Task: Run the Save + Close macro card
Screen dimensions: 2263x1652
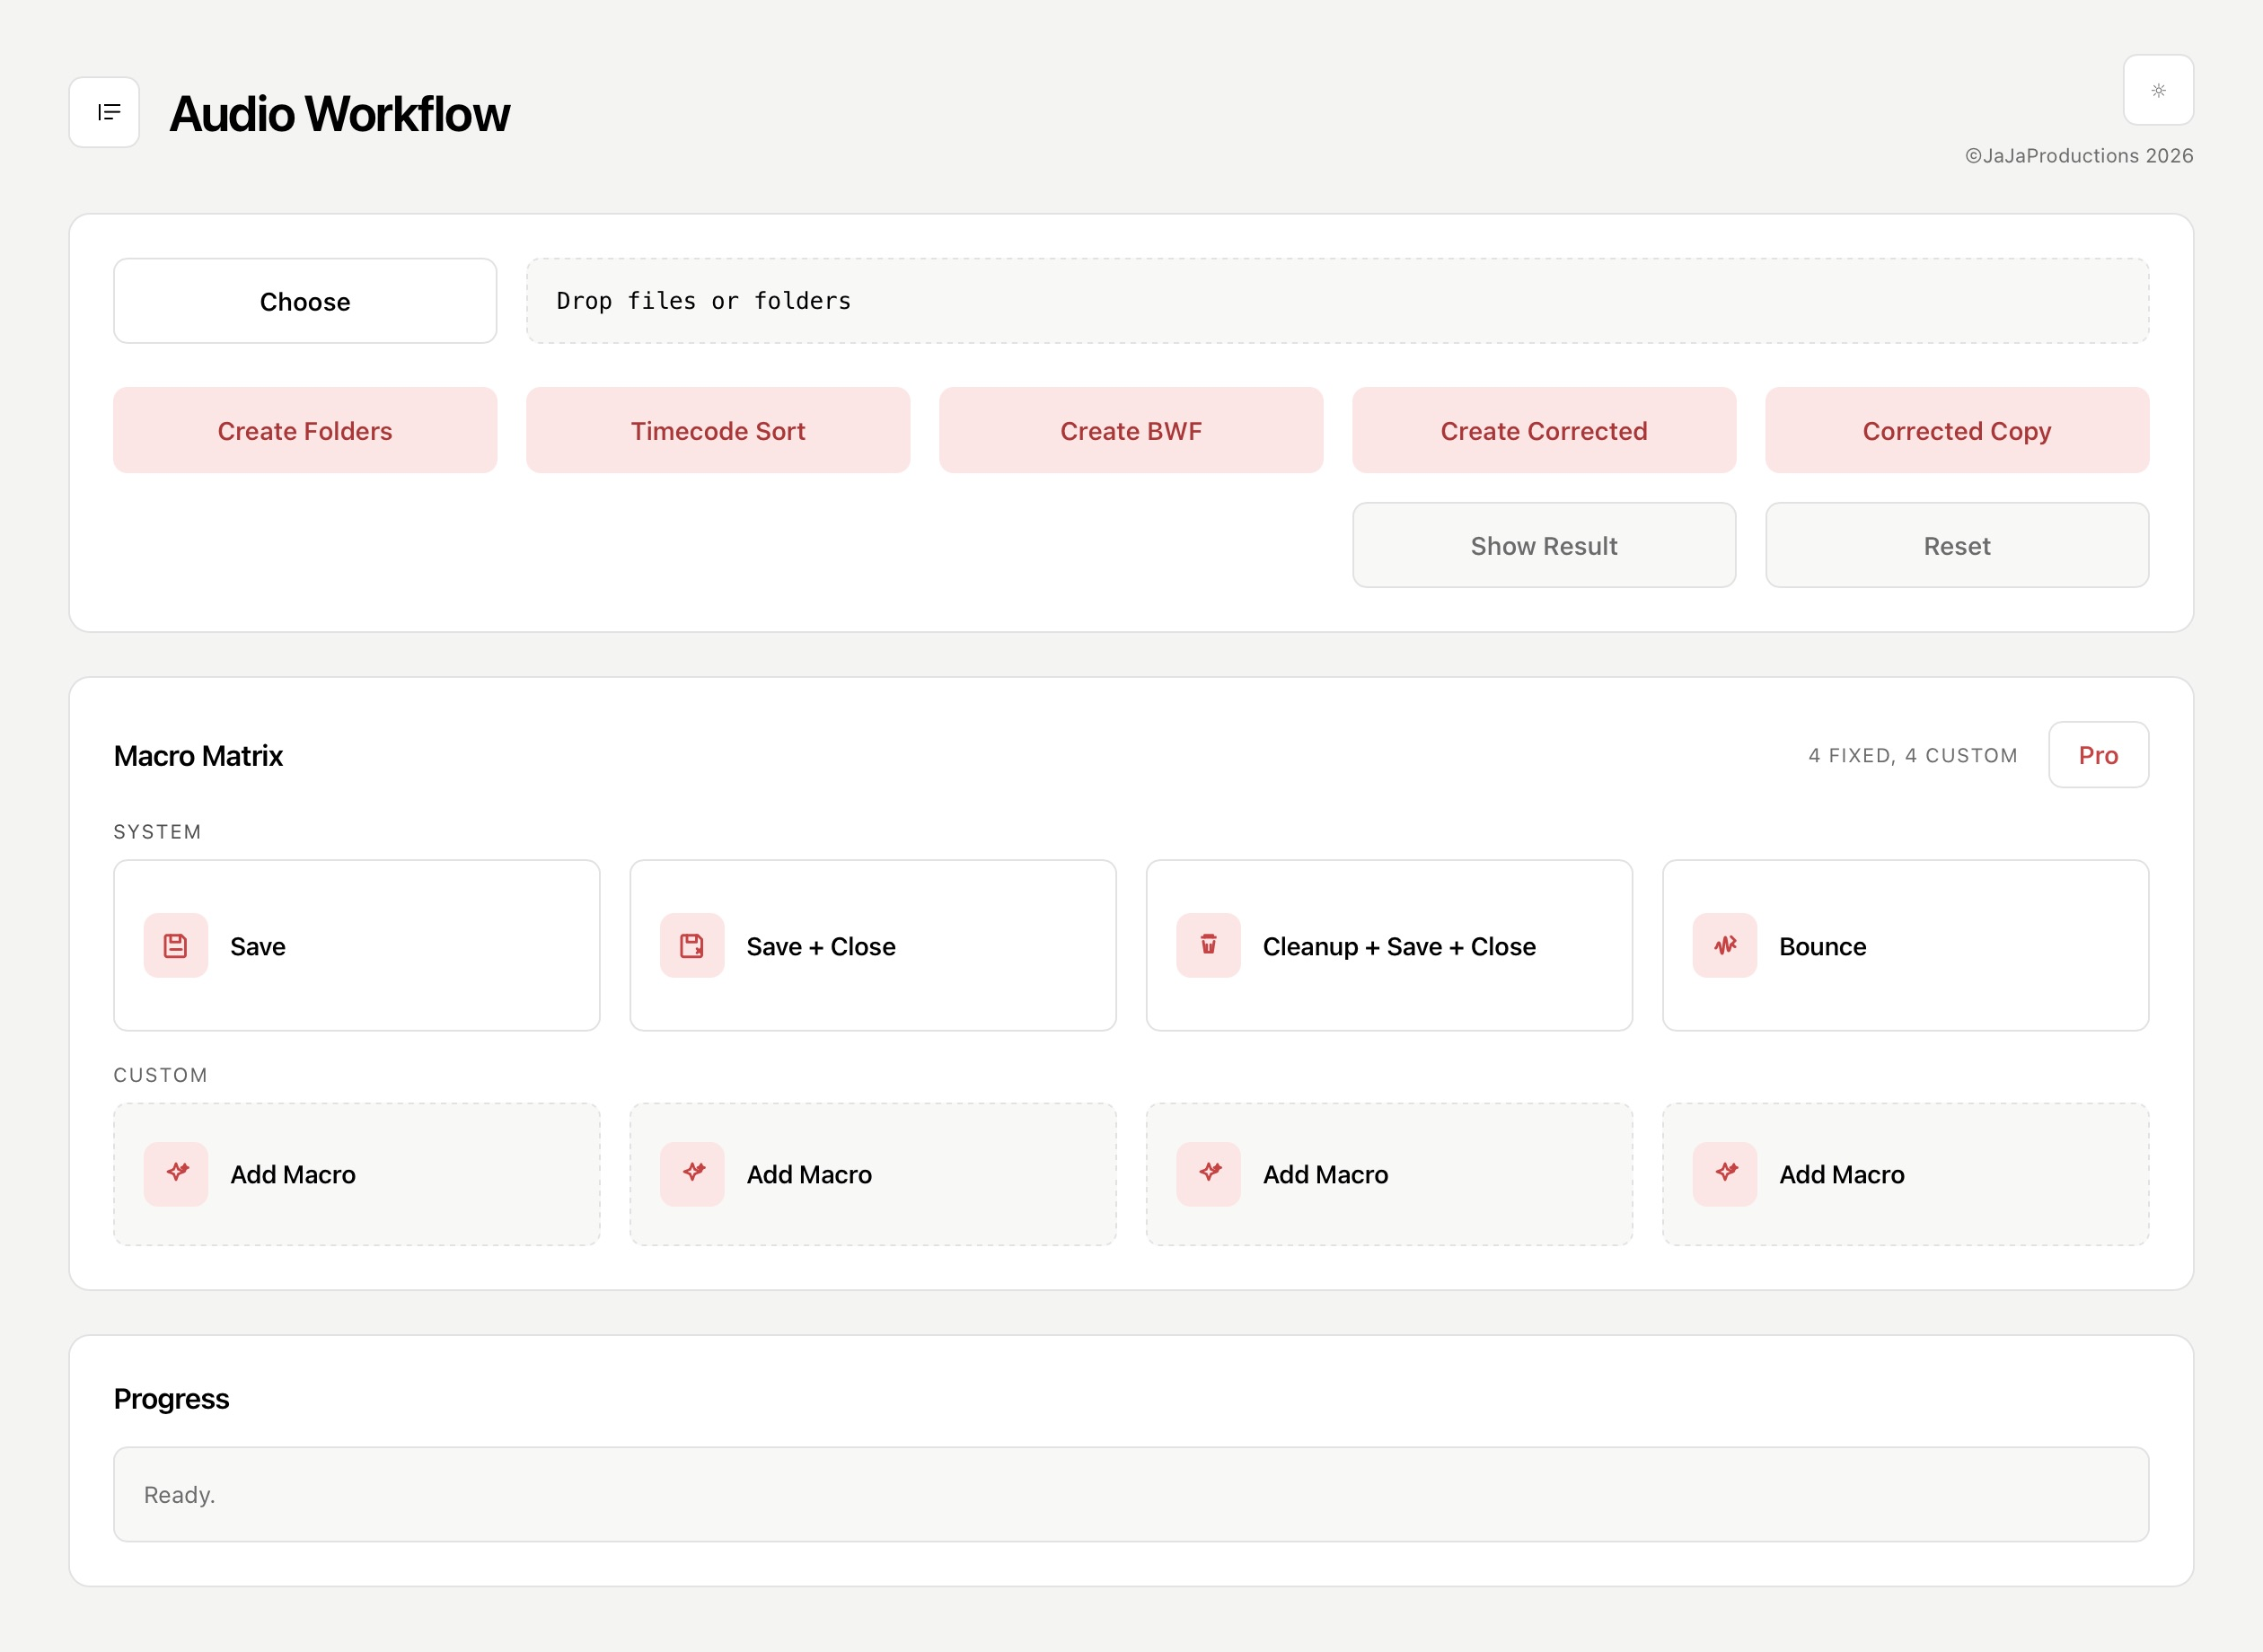Action: (x=873, y=945)
